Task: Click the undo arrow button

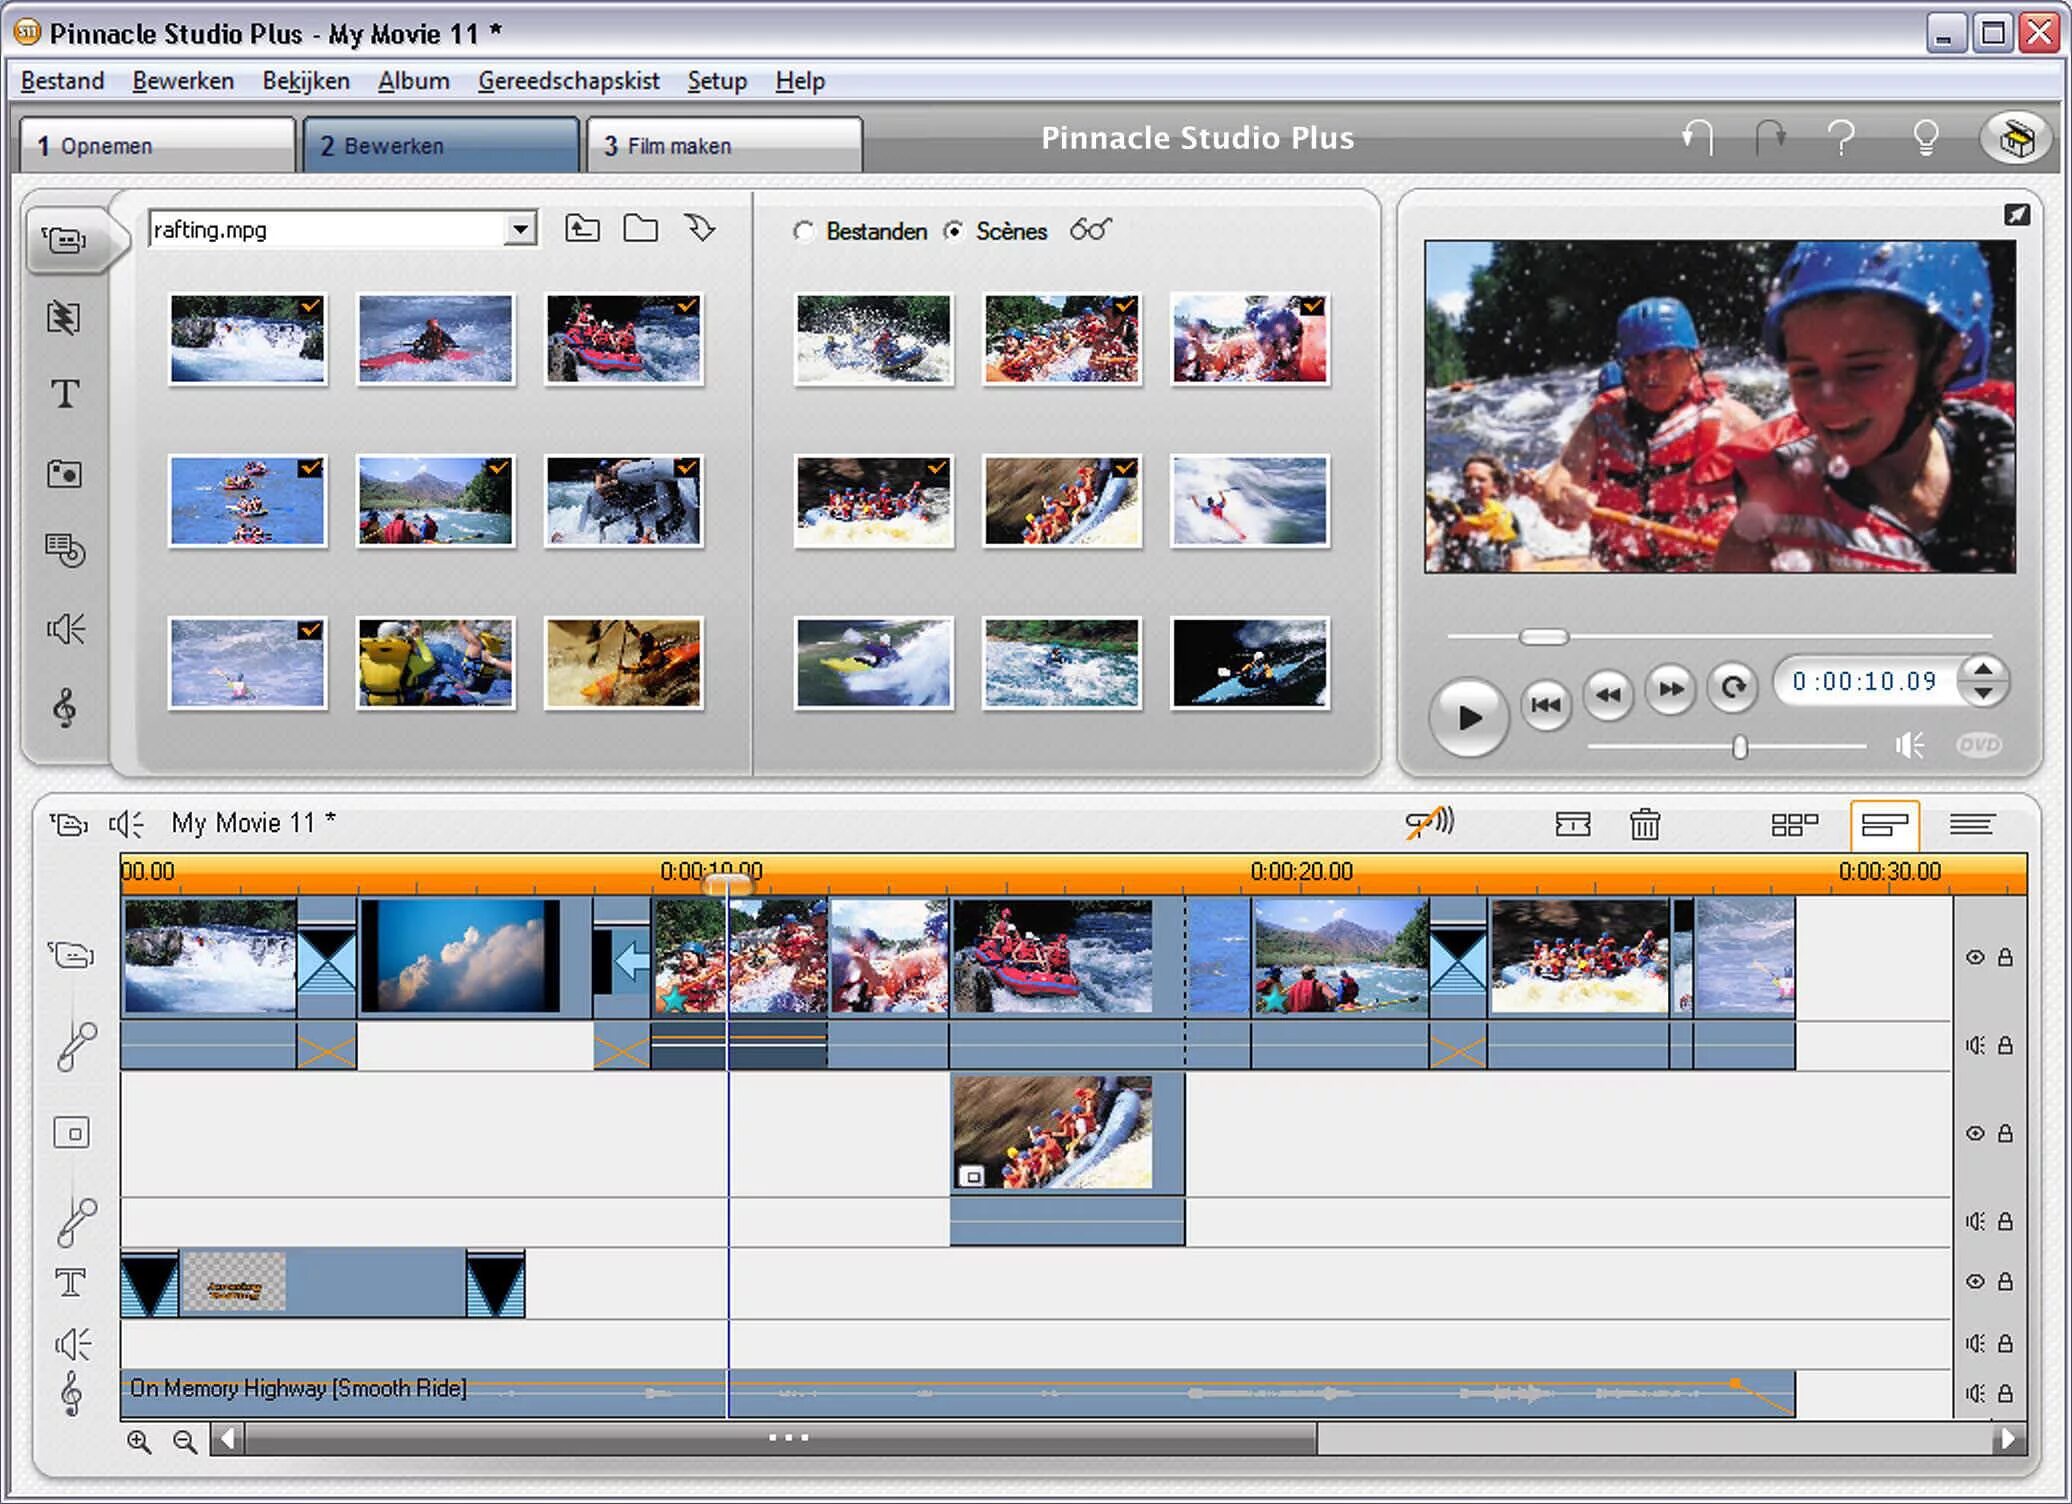Action: coord(1697,137)
